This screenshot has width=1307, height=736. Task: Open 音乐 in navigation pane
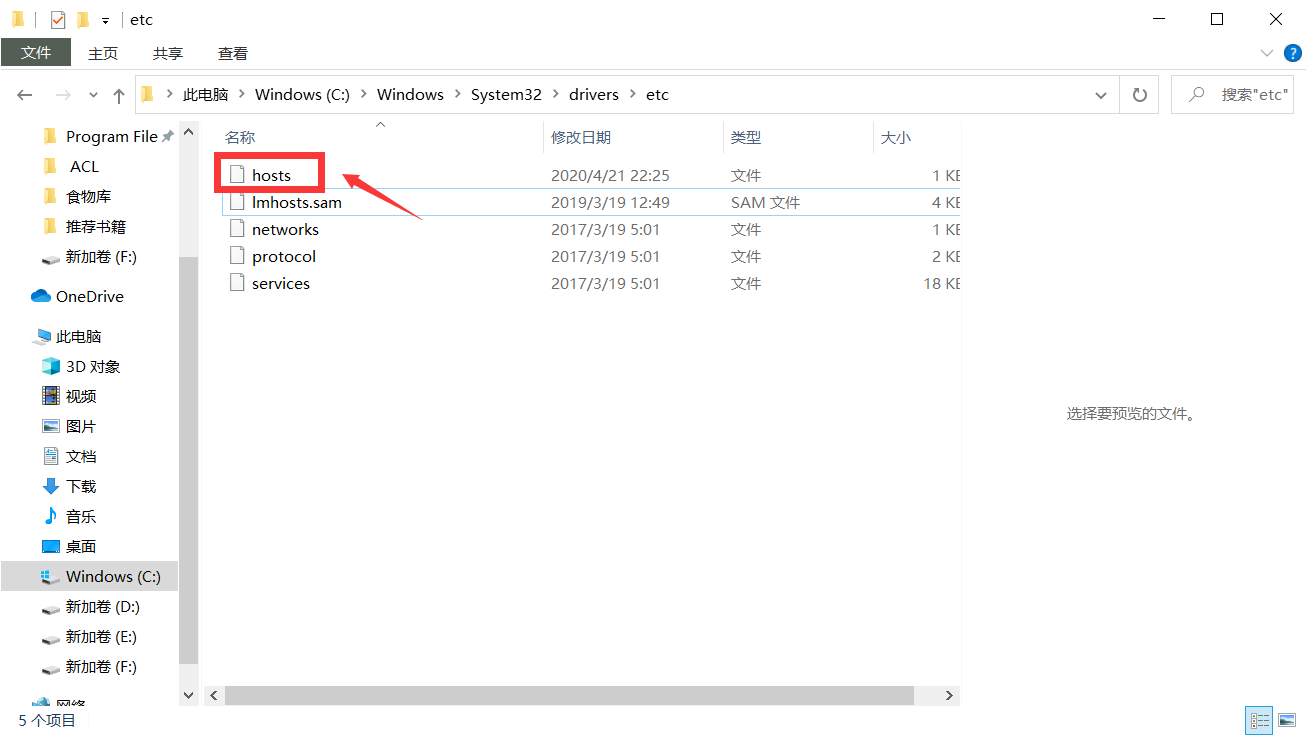pos(80,516)
